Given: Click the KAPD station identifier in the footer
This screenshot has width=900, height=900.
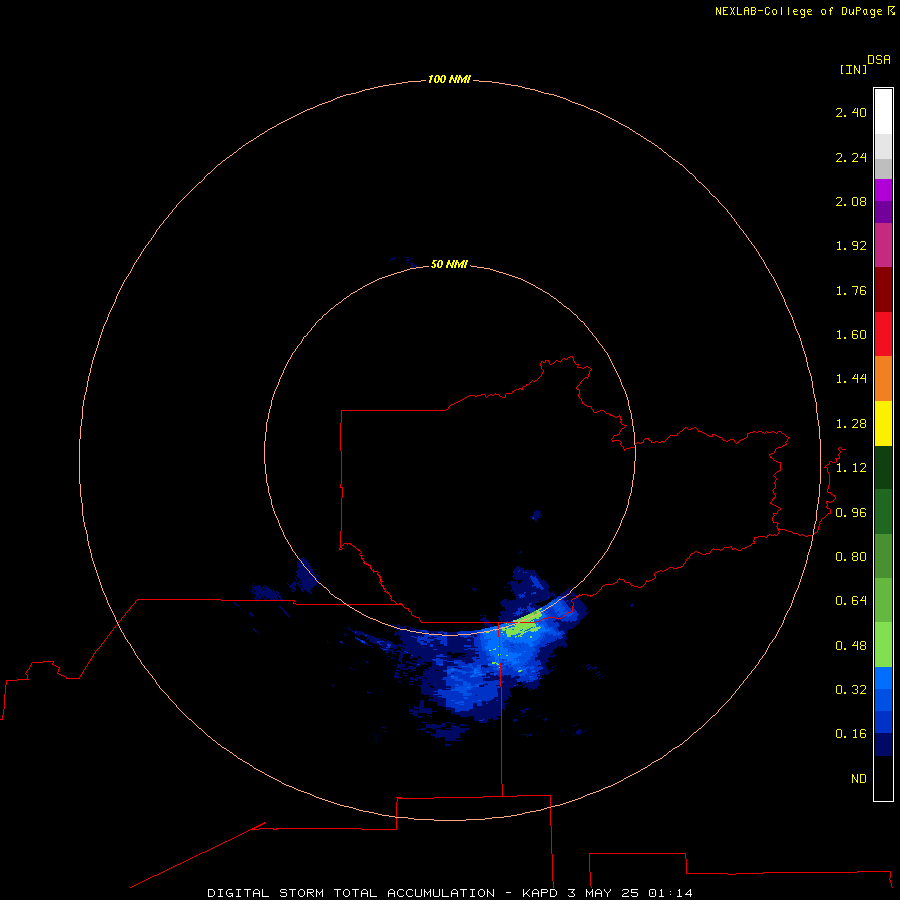Looking at the screenshot, I should tap(540, 893).
